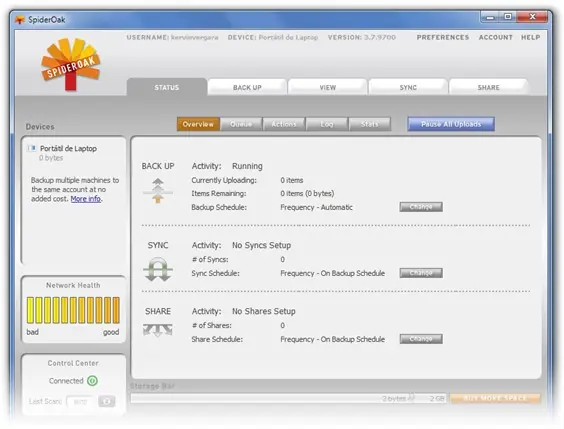The height and width of the screenshot is (429, 564).
Task: Select the Portátil de Laptop device entry
Action: pos(68,149)
